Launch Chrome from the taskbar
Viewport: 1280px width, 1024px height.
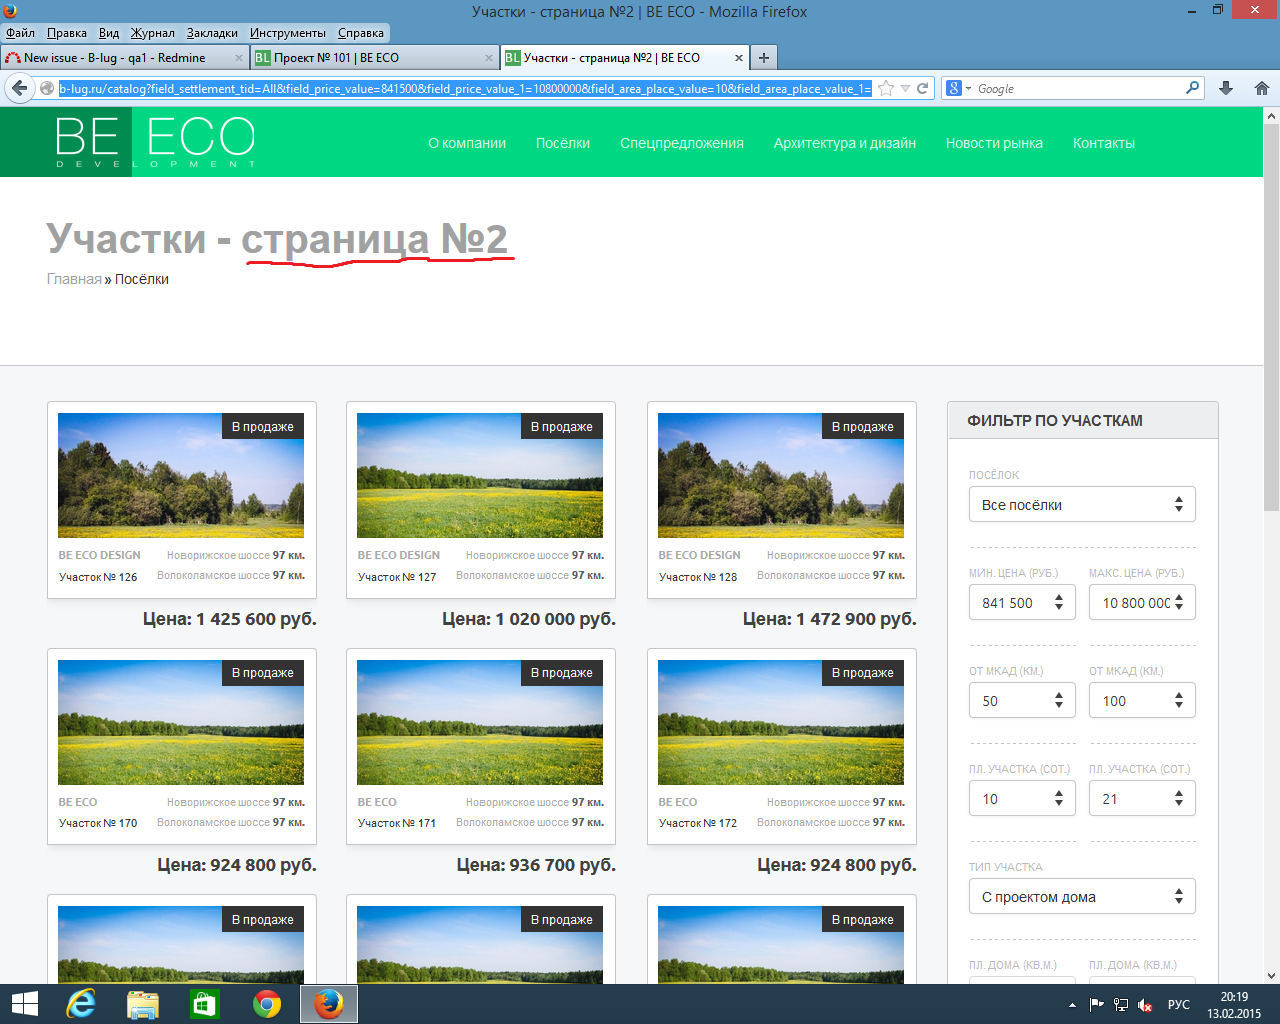tap(267, 1004)
